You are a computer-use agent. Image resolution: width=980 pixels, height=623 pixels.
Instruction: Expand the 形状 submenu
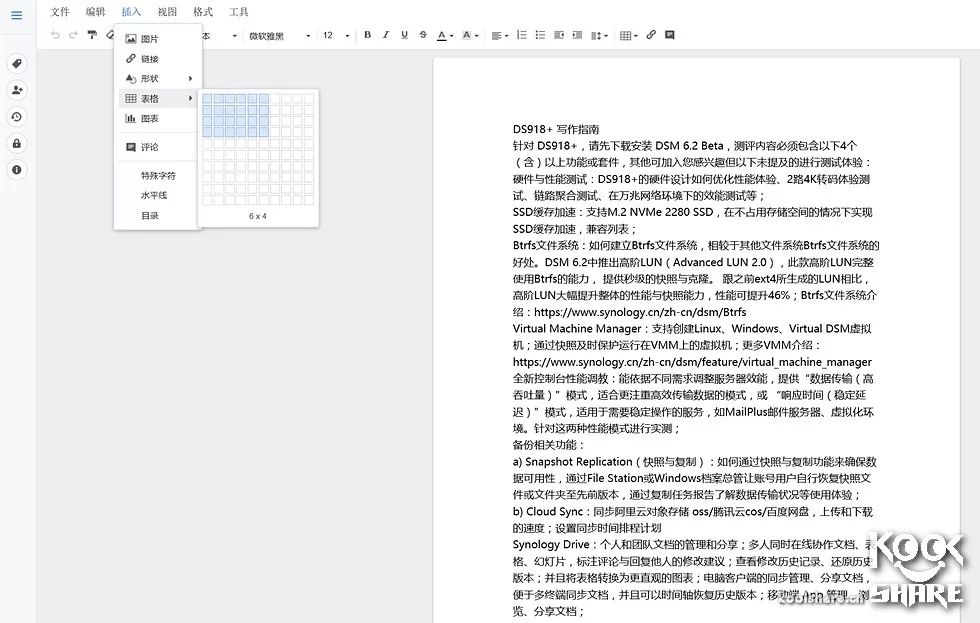pyautogui.click(x=158, y=79)
